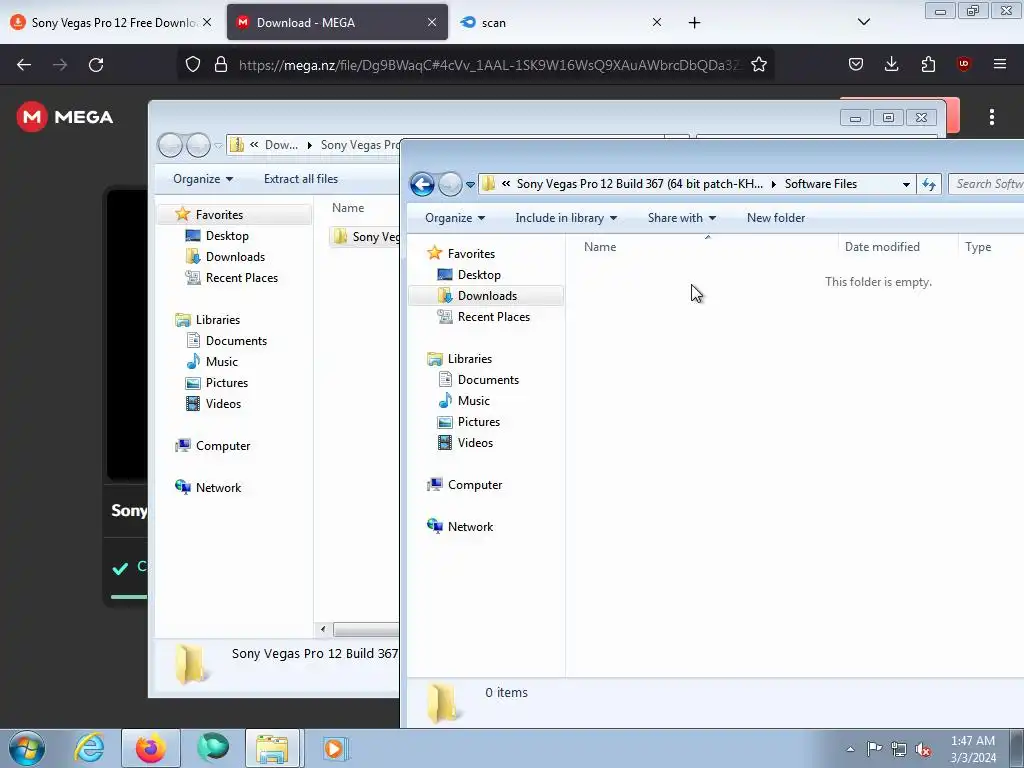
Task: Click Extract all files in back window
Action: (300, 179)
